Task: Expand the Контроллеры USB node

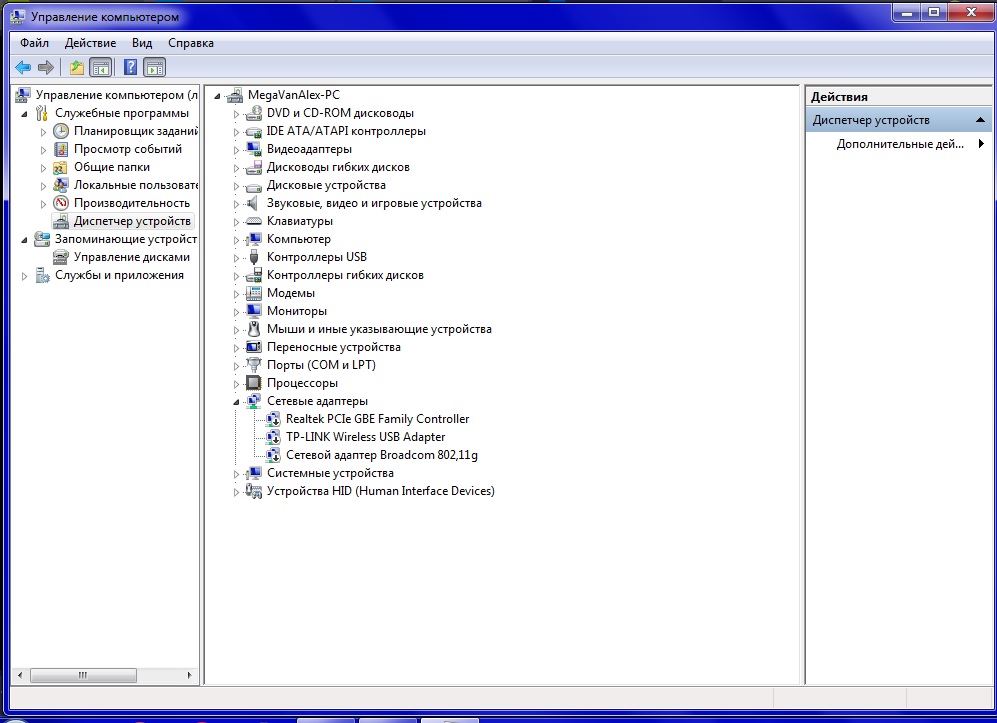Action: click(237, 257)
